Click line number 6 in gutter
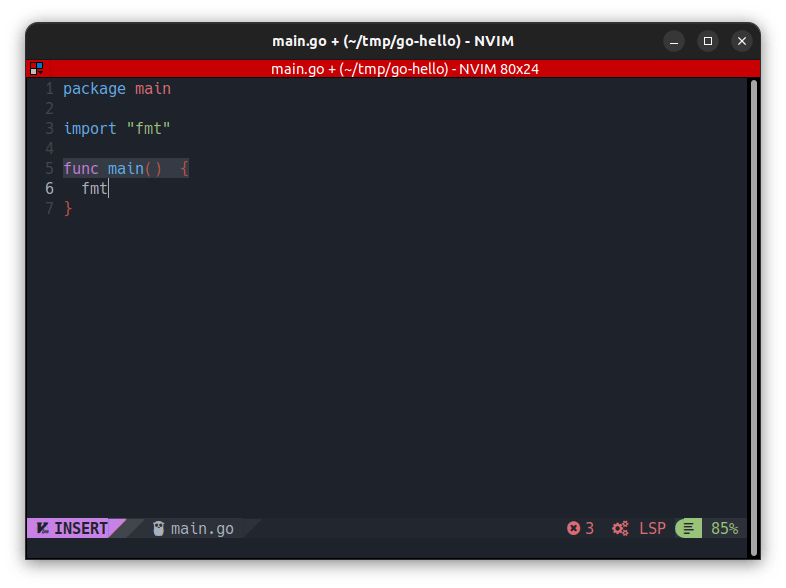Image resolution: width=786 pixels, height=588 pixels. 49,188
